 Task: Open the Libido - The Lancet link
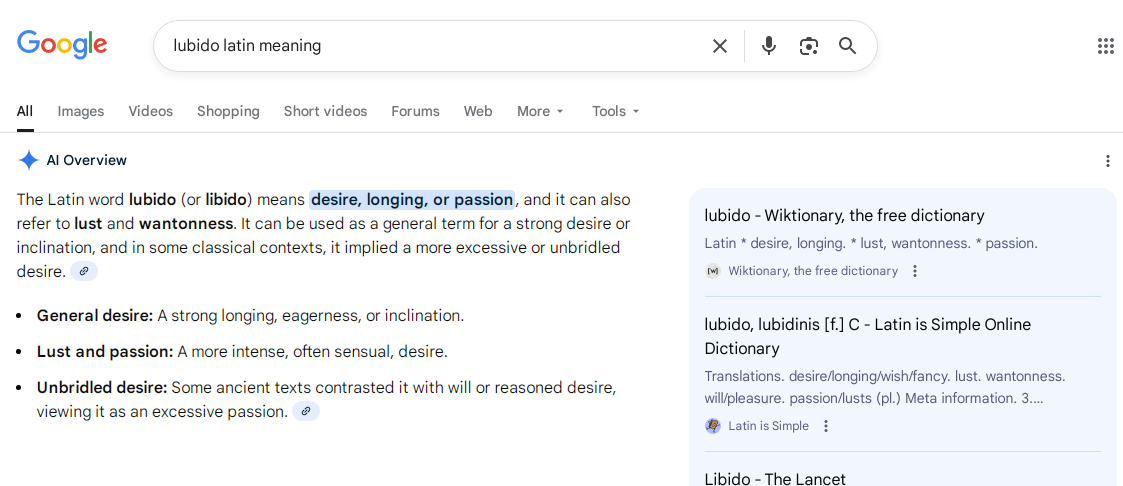pos(775,479)
